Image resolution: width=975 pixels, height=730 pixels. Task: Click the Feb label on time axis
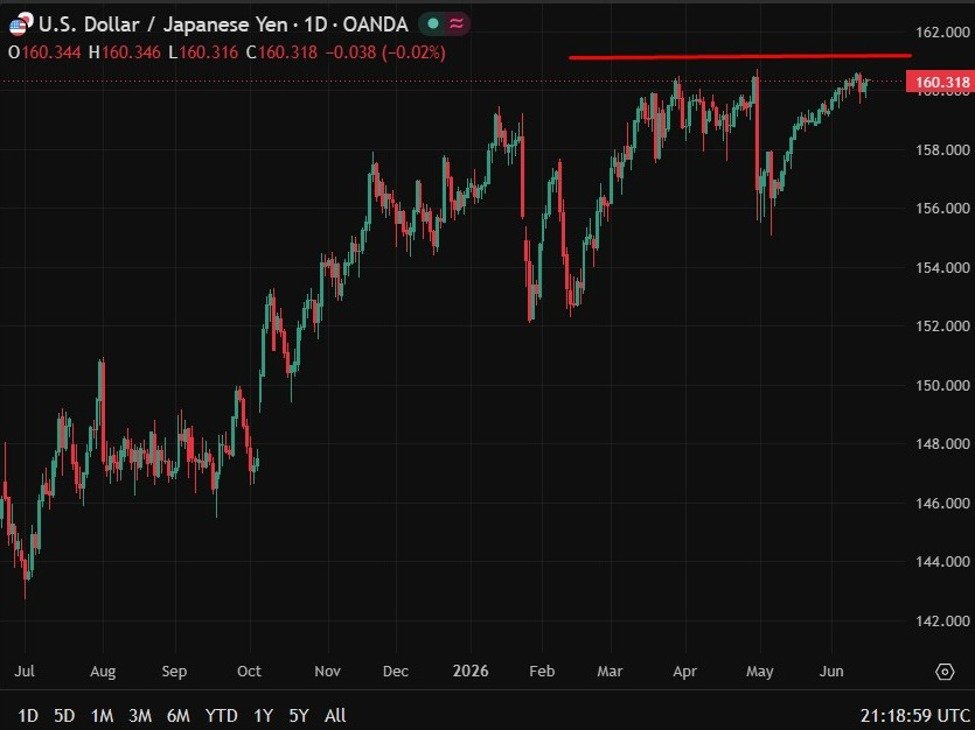542,672
